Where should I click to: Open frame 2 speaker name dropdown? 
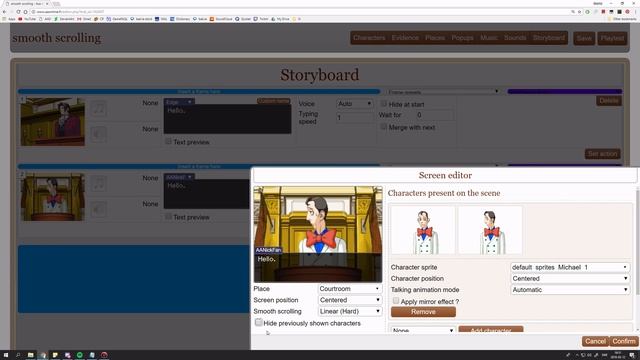point(179,177)
